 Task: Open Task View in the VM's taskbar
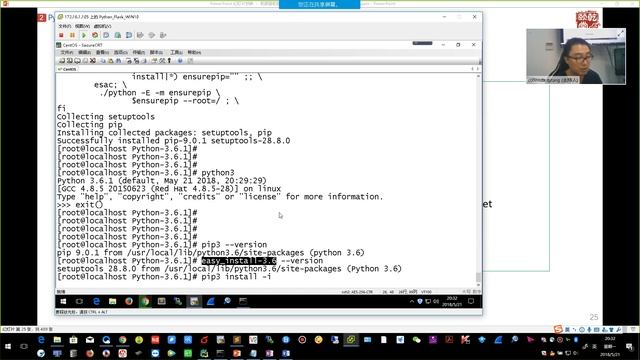coord(79,301)
